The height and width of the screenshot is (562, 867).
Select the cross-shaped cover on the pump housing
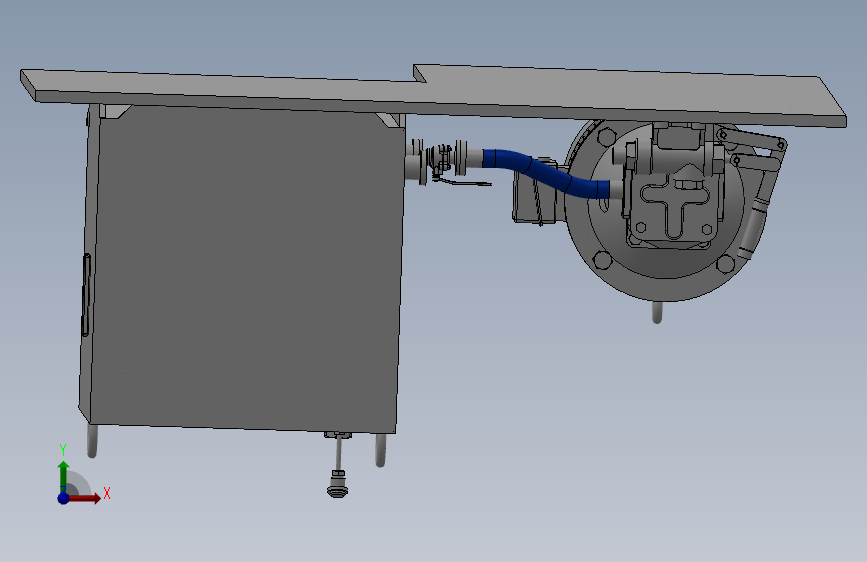tap(675, 205)
